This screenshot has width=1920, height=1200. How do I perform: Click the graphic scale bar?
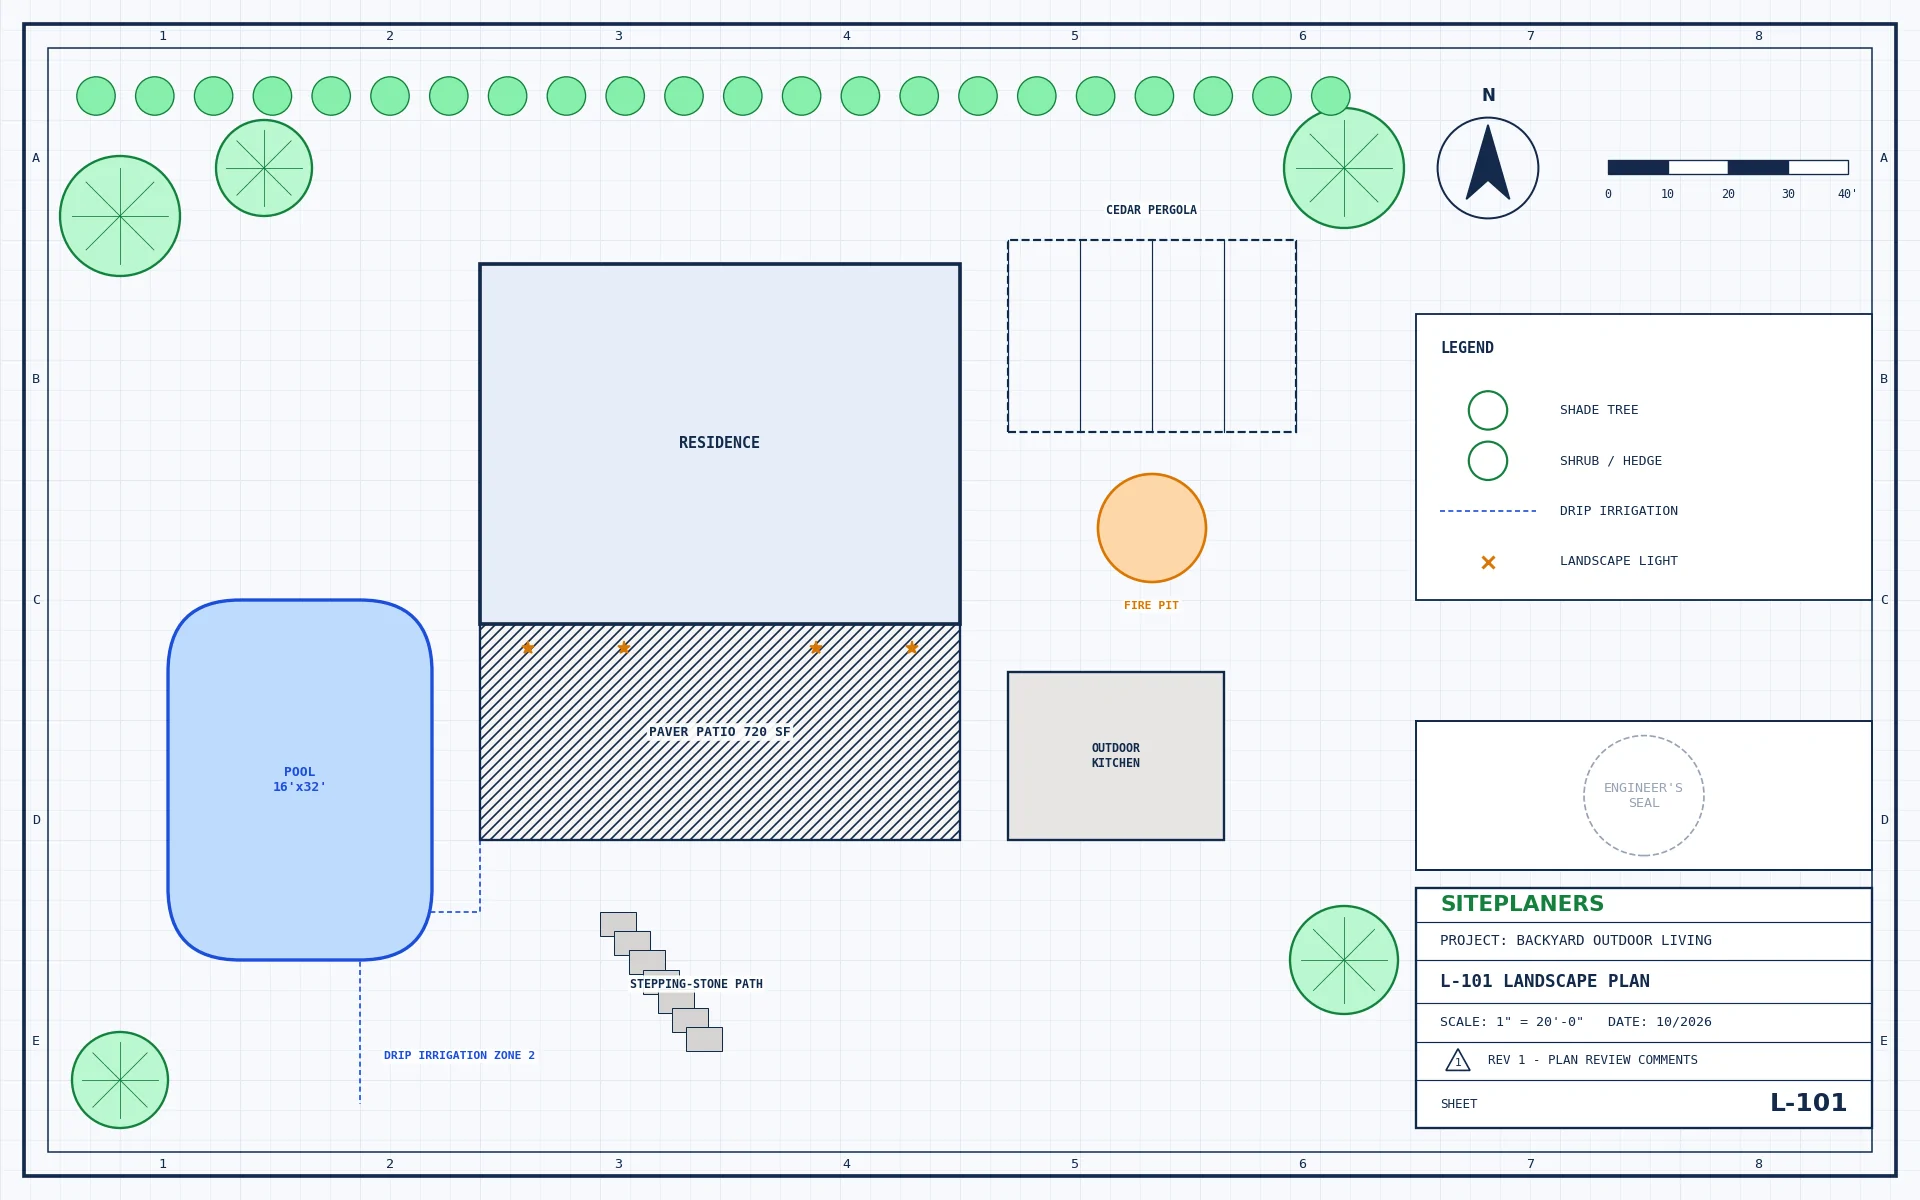pyautogui.click(x=1728, y=167)
